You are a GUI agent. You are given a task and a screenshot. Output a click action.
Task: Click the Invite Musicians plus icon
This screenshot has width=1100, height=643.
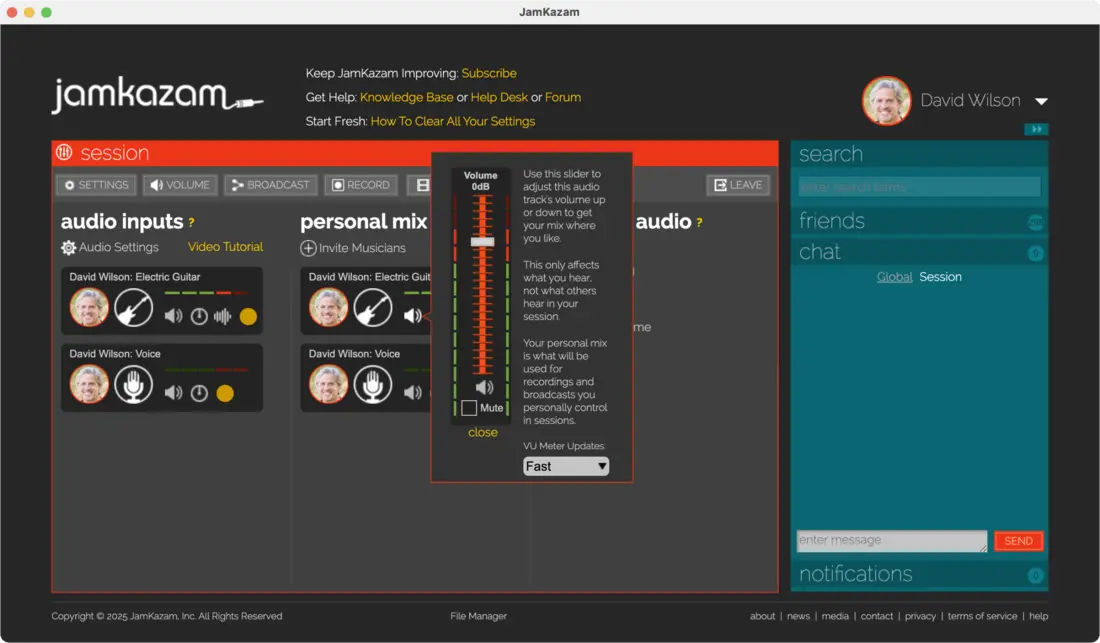tap(308, 248)
